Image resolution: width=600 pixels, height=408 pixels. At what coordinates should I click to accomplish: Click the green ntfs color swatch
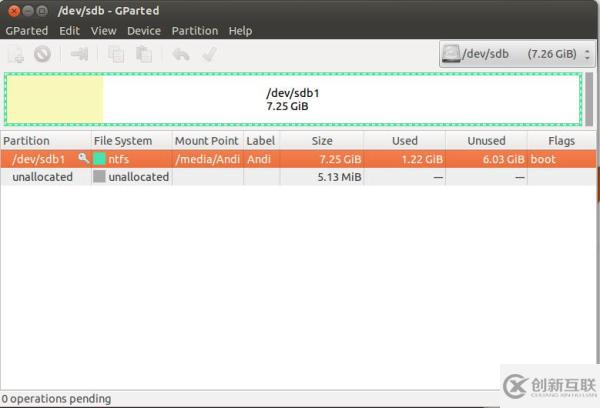click(99, 159)
